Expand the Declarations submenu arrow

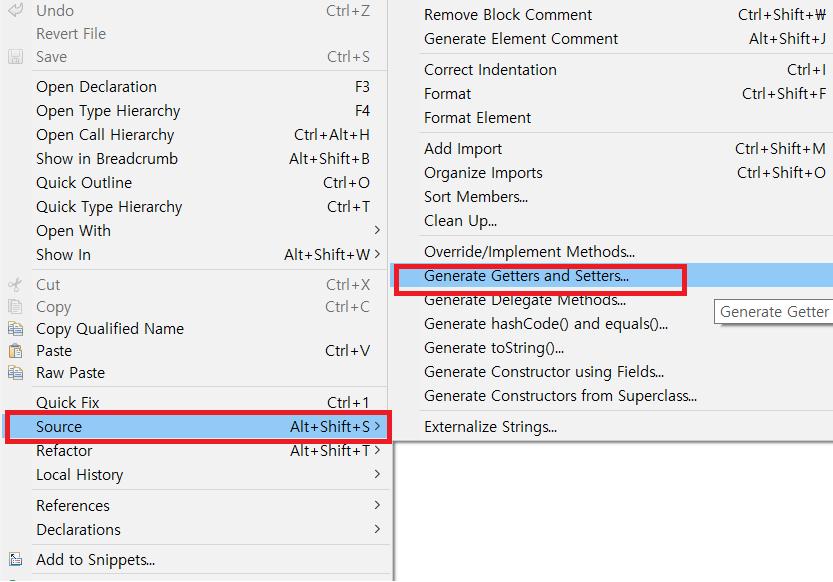click(x=377, y=529)
